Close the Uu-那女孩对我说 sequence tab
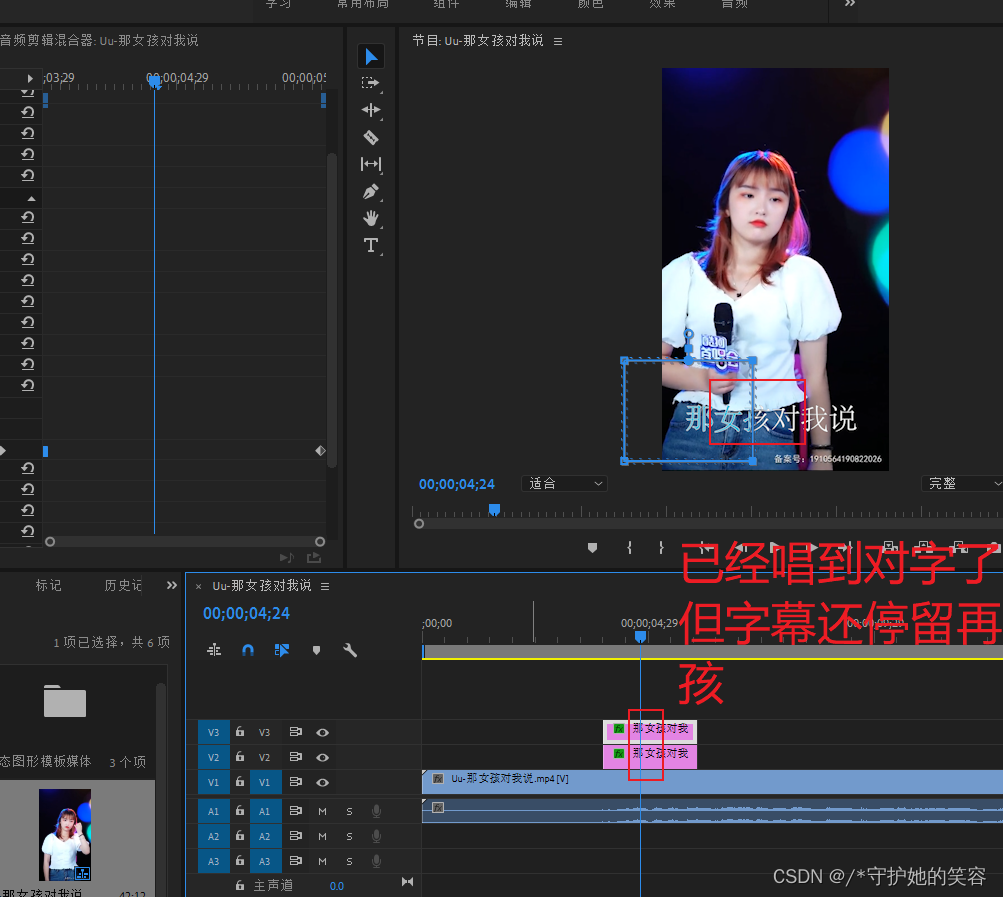 [198, 586]
